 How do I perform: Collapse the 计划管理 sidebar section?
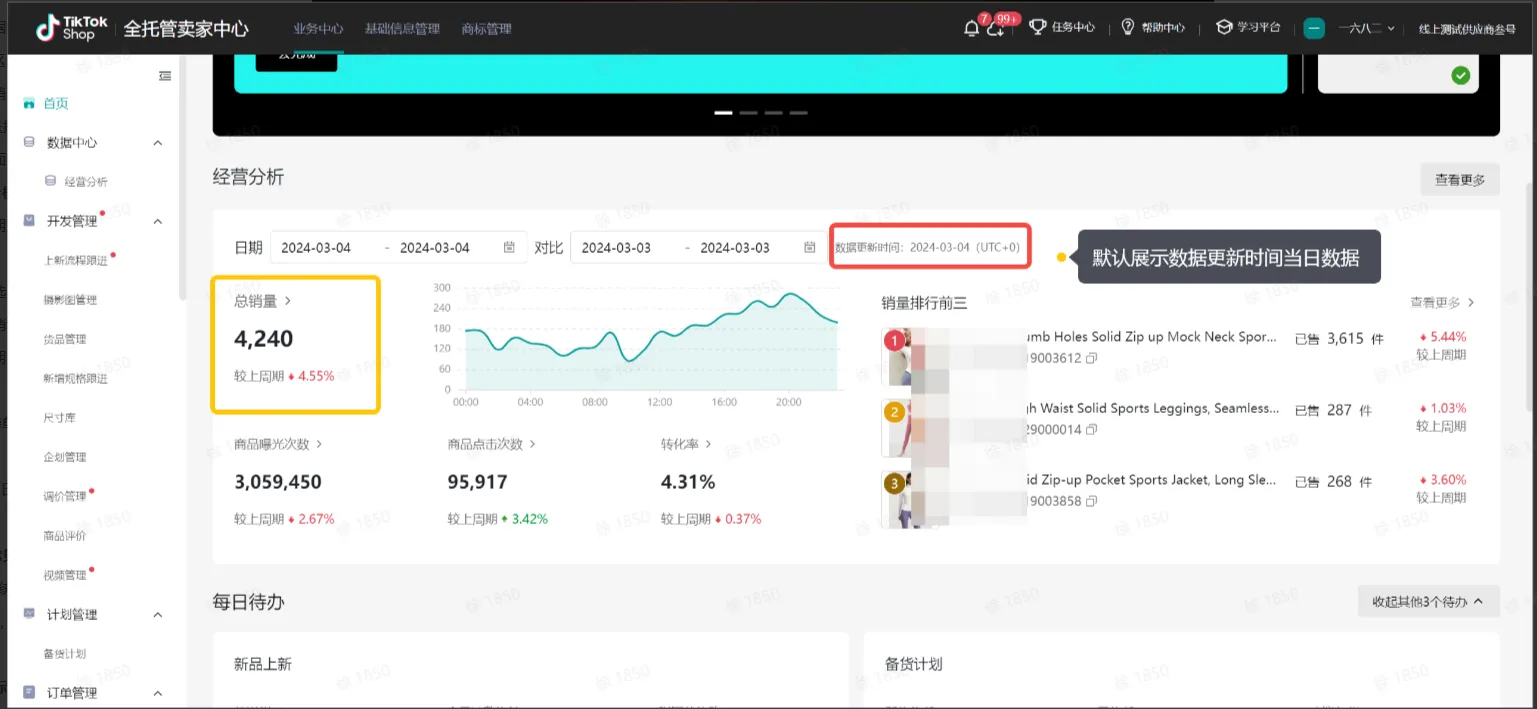click(x=157, y=614)
